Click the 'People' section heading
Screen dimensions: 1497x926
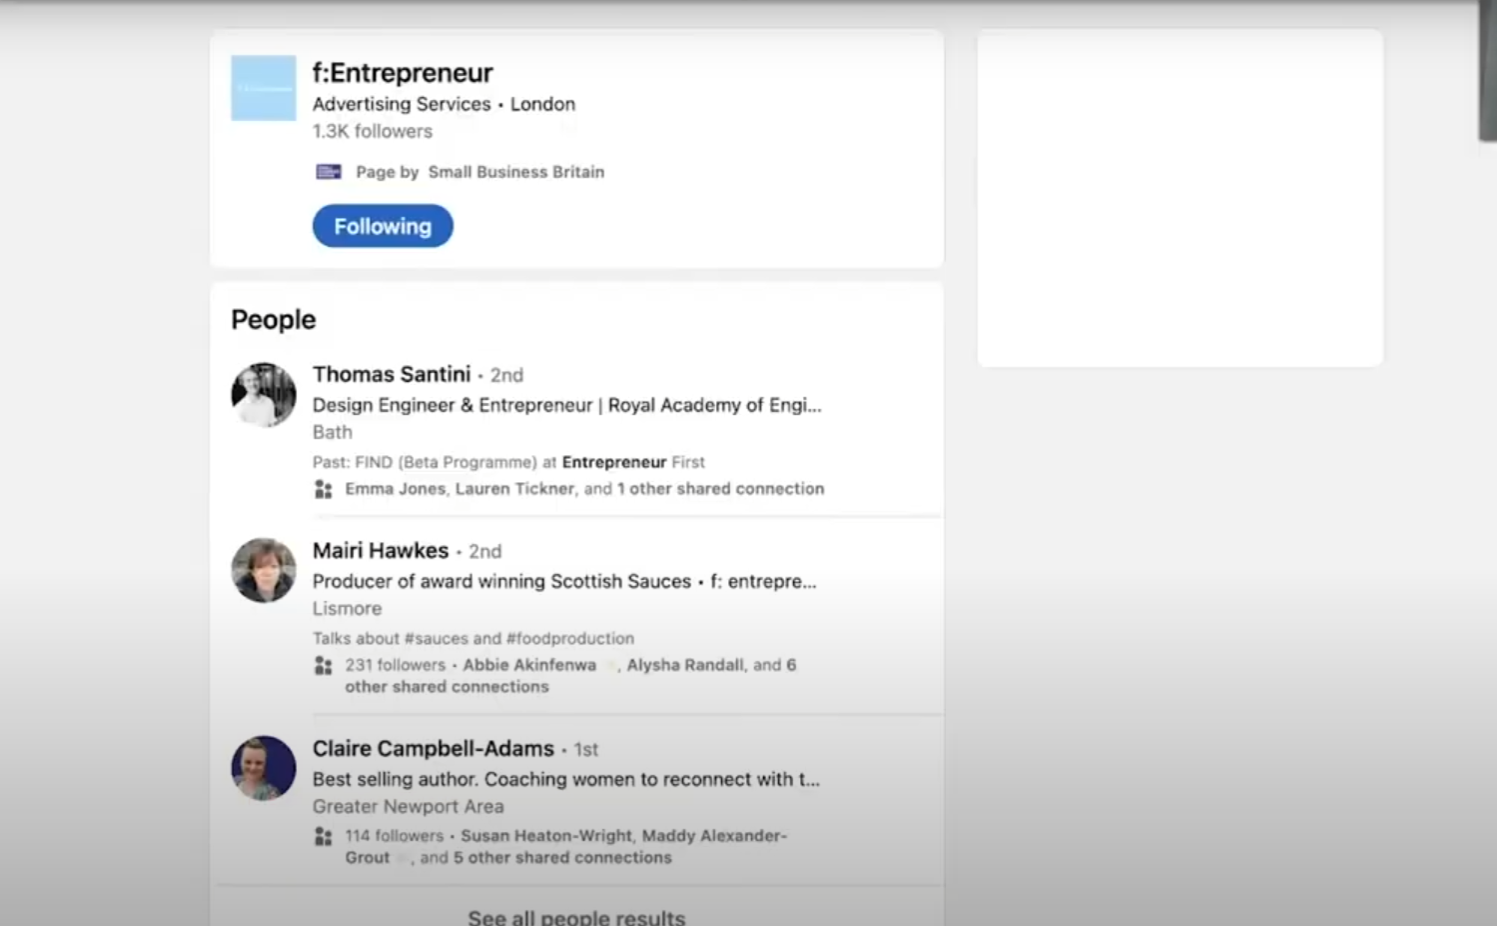pos(273,319)
